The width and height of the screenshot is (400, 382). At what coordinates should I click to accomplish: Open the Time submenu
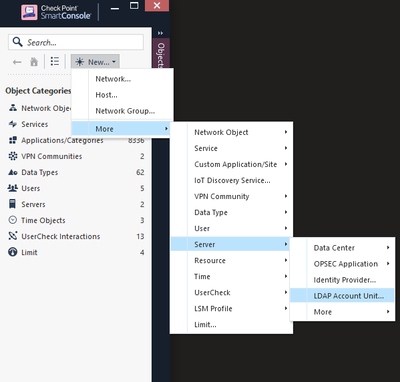pos(231,276)
